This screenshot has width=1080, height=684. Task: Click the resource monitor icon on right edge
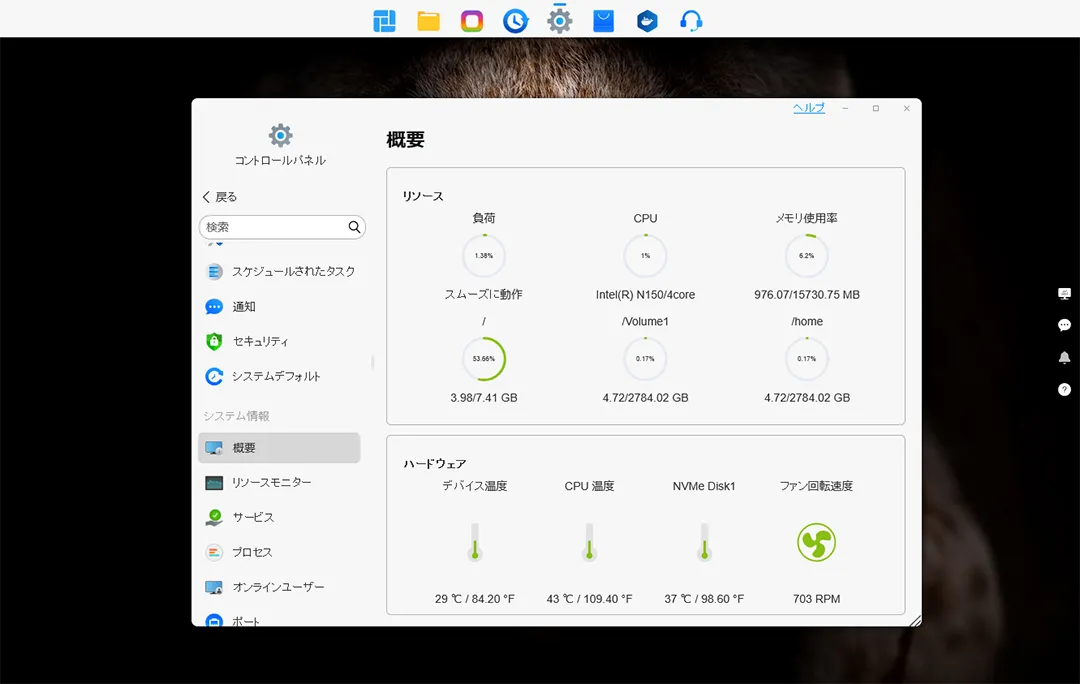1064,293
